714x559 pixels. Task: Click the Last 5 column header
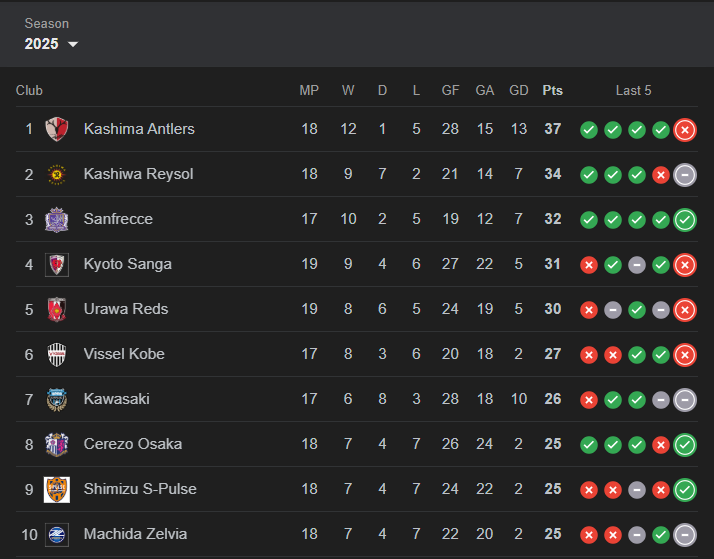pos(633,91)
